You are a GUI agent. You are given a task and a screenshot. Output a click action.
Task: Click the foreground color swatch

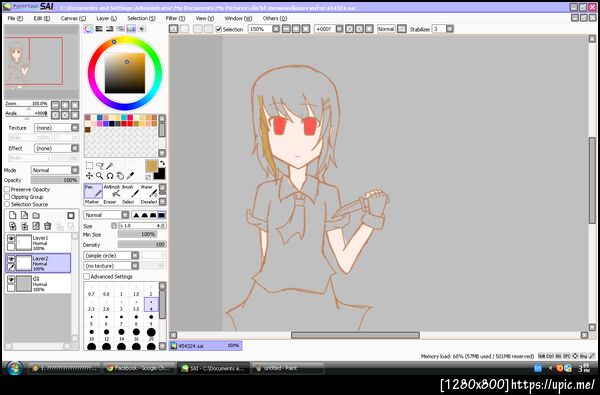point(151,166)
